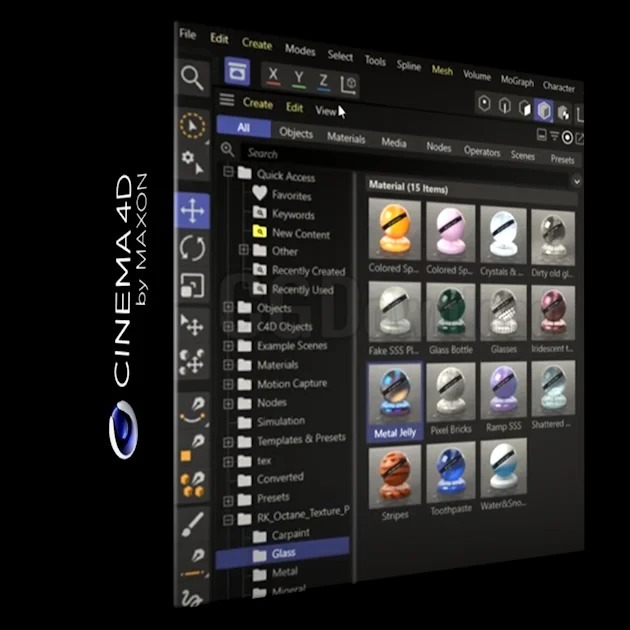Viewport: 630px width, 630px height.
Task: Click the circular target icon in Asset Browser
Action: click(567, 138)
